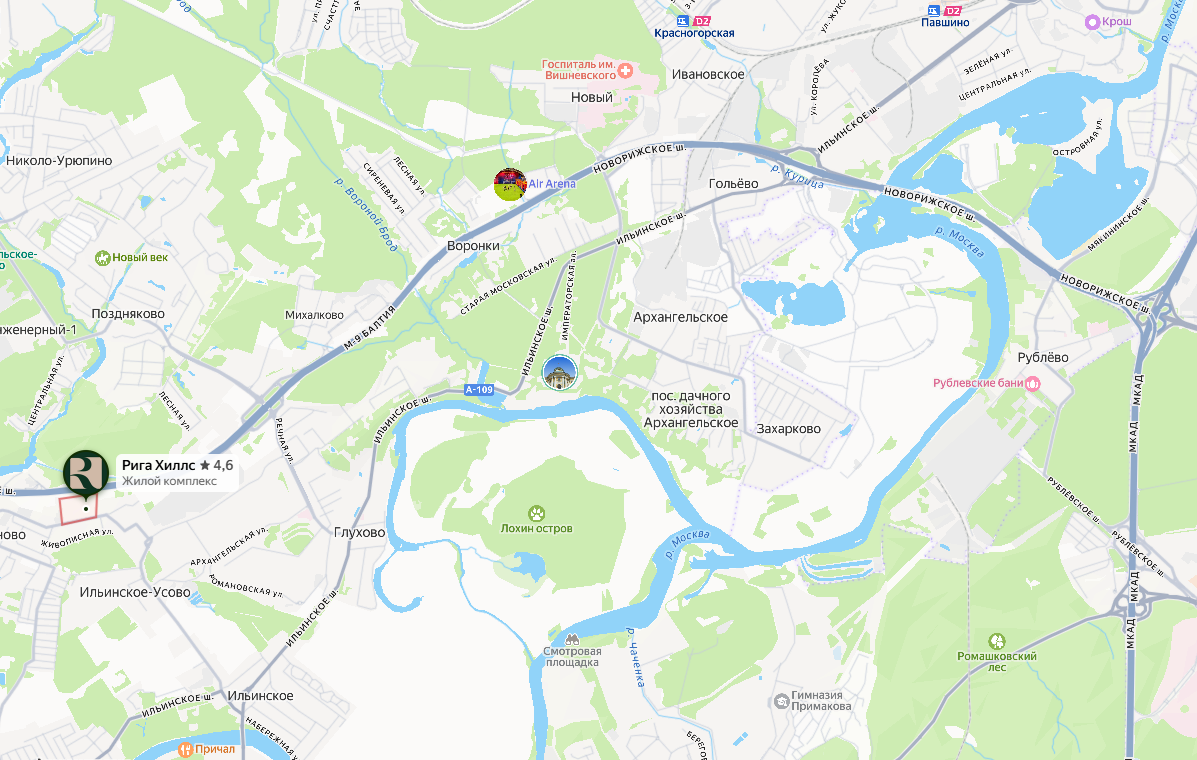Click the Рига Хиллс title label

point(159,465)
